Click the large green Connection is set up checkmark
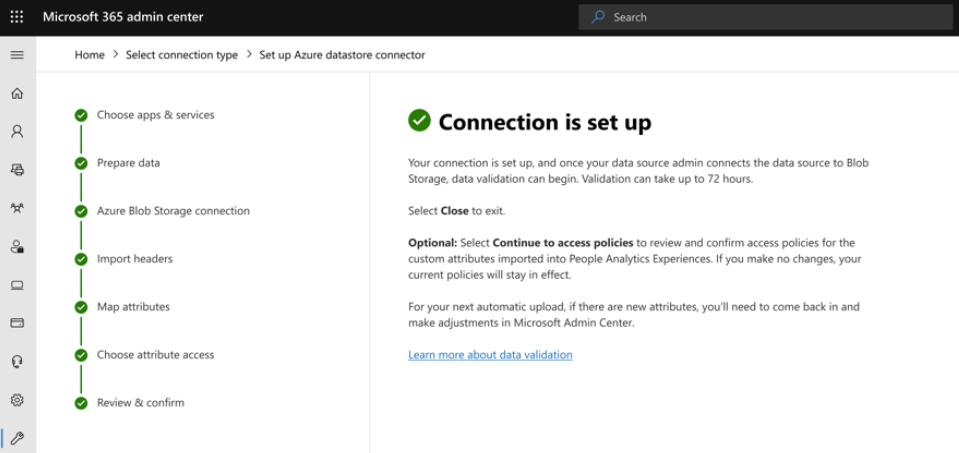 point(420,121)
